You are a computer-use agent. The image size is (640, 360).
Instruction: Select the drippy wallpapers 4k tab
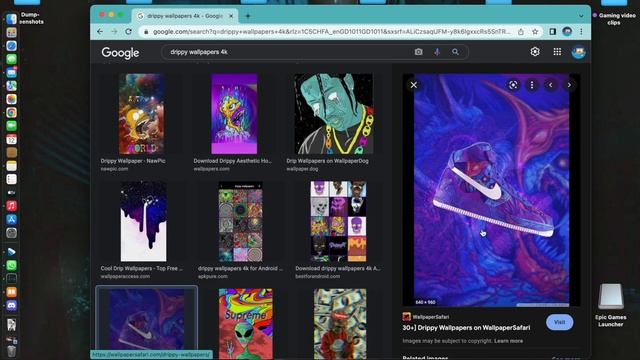(184, 16)
